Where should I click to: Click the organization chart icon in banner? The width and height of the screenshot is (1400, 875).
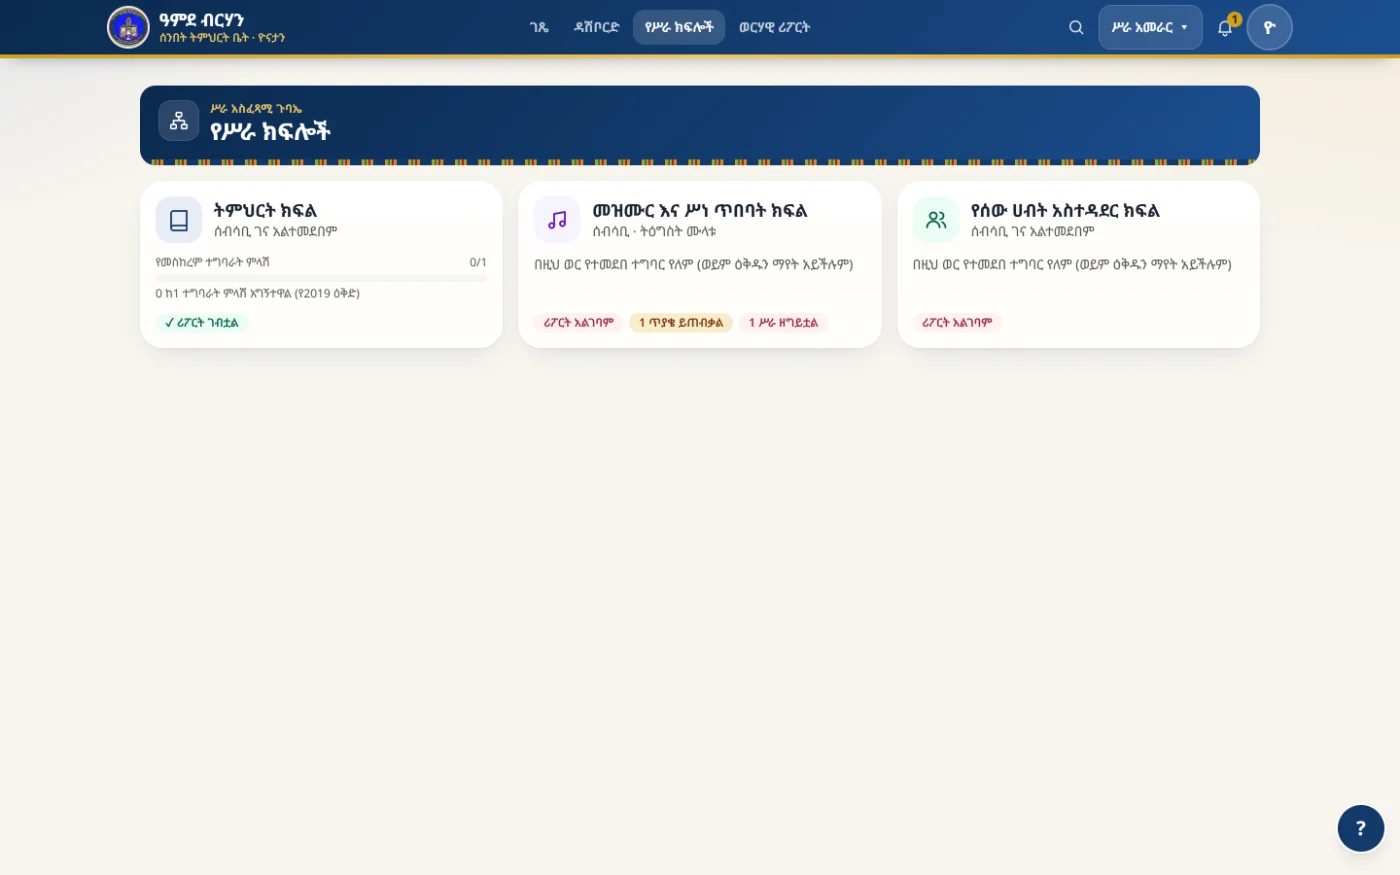tap(179, 121)
